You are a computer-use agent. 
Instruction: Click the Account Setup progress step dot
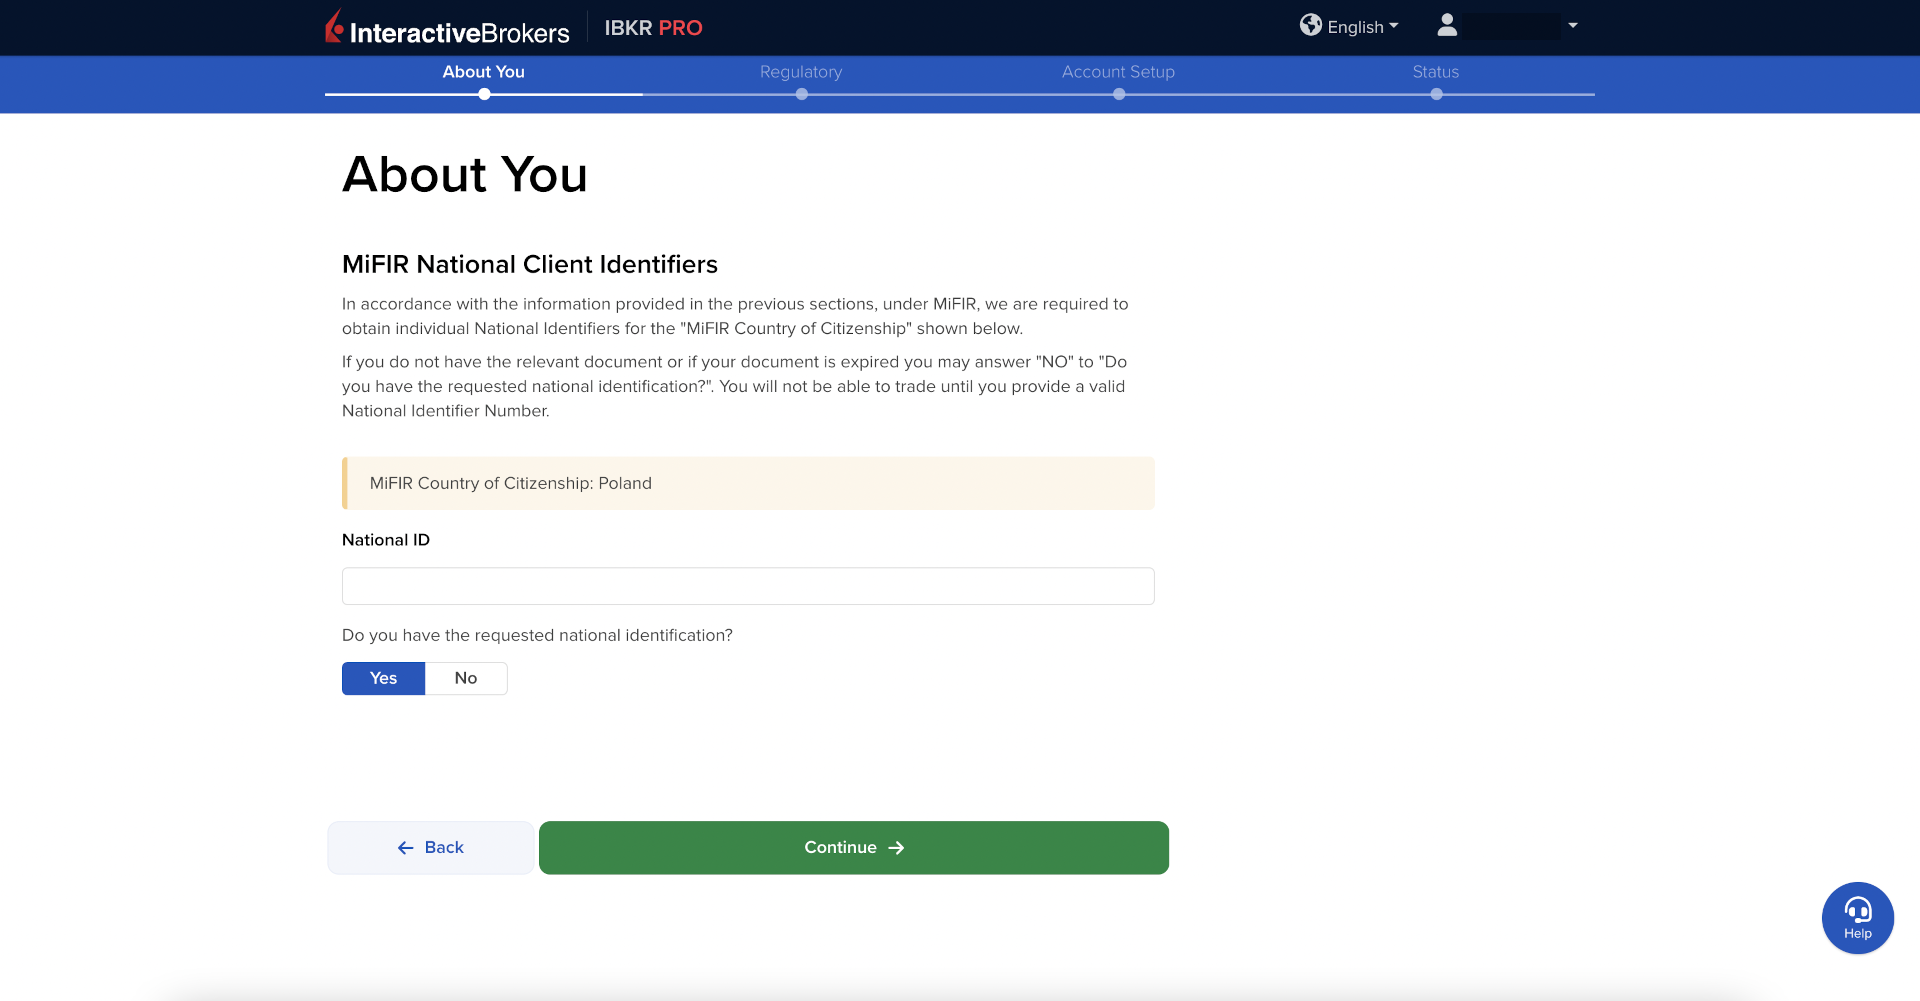[1119, 94]
